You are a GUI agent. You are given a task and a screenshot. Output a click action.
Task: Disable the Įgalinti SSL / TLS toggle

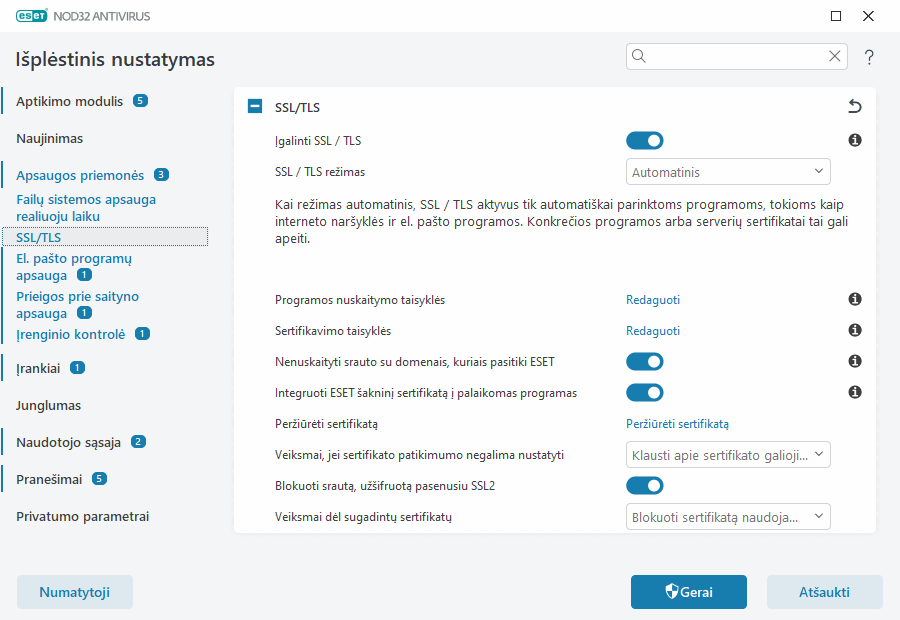click(x=645, y=140)
